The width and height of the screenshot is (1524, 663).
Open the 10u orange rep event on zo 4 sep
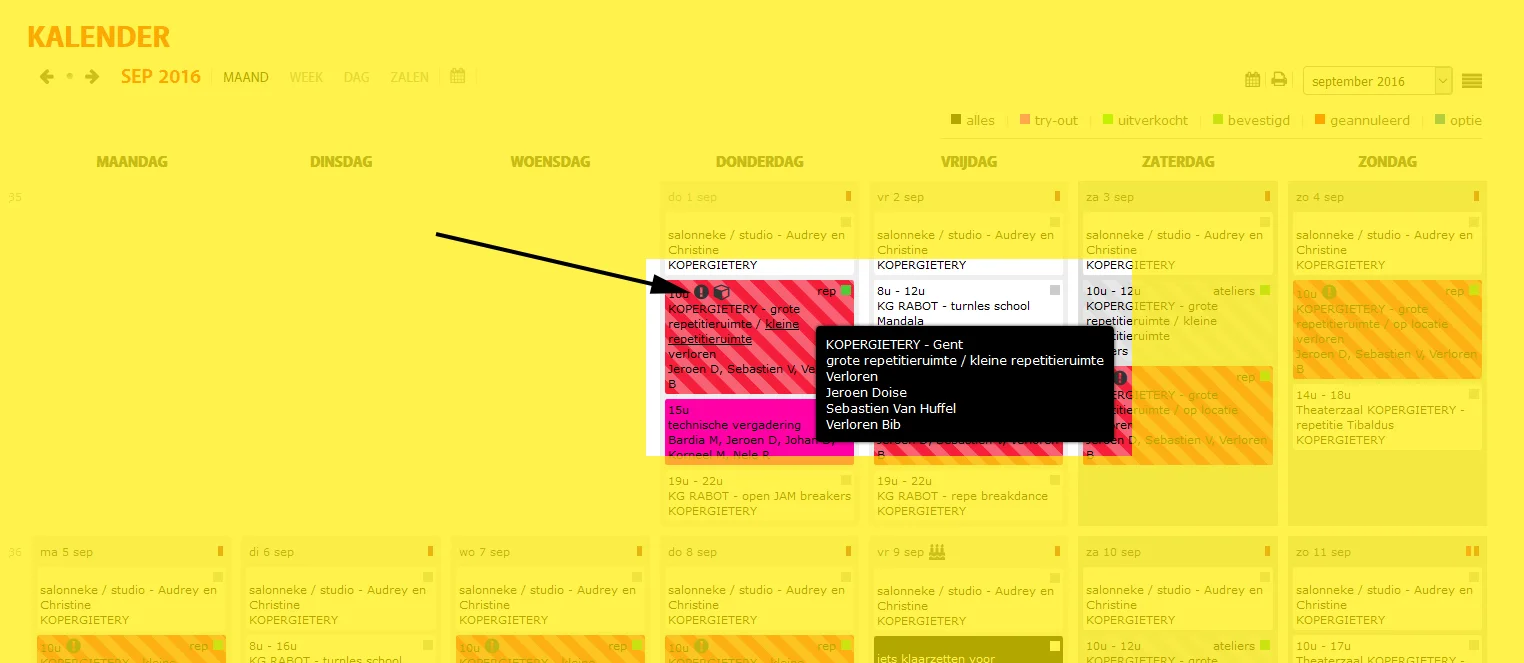(1387, 330)
